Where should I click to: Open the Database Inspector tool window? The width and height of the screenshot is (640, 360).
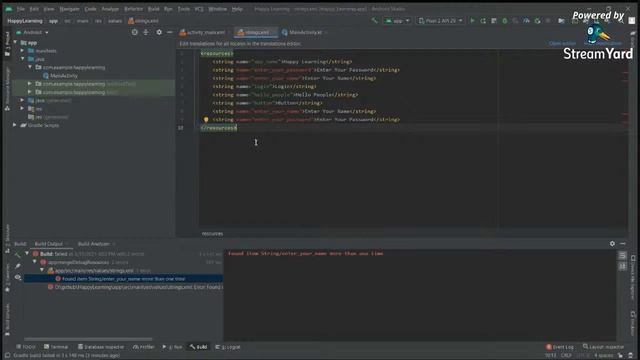[x=101, y=347]
